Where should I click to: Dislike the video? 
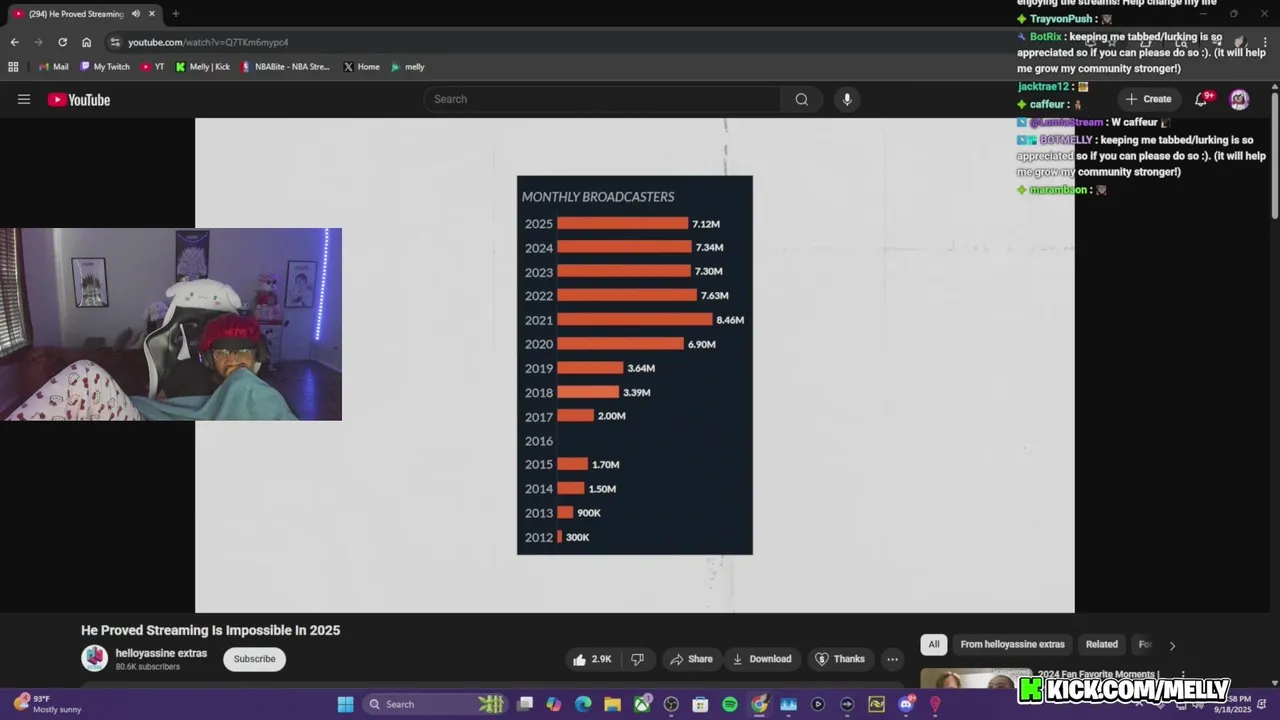tap(637, 659)
